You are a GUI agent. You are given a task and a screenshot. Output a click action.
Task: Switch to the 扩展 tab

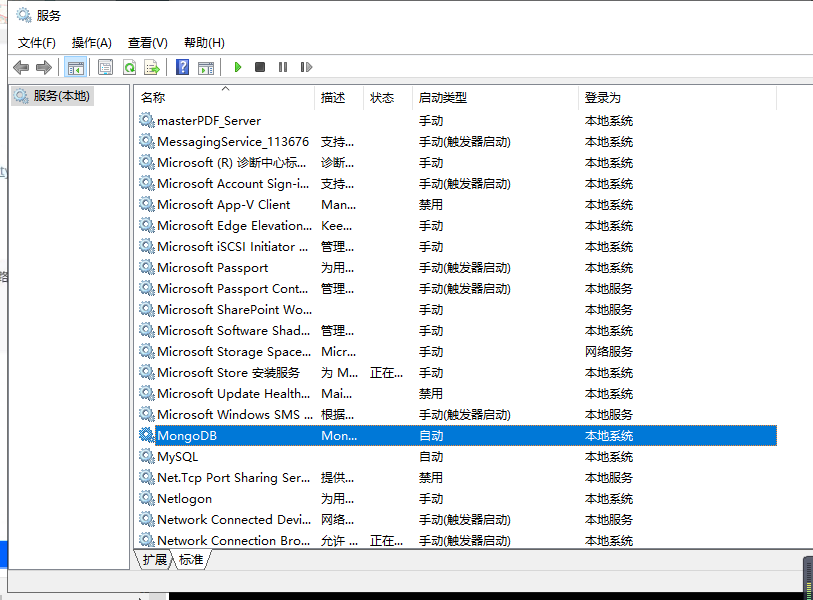coord(155,560)
